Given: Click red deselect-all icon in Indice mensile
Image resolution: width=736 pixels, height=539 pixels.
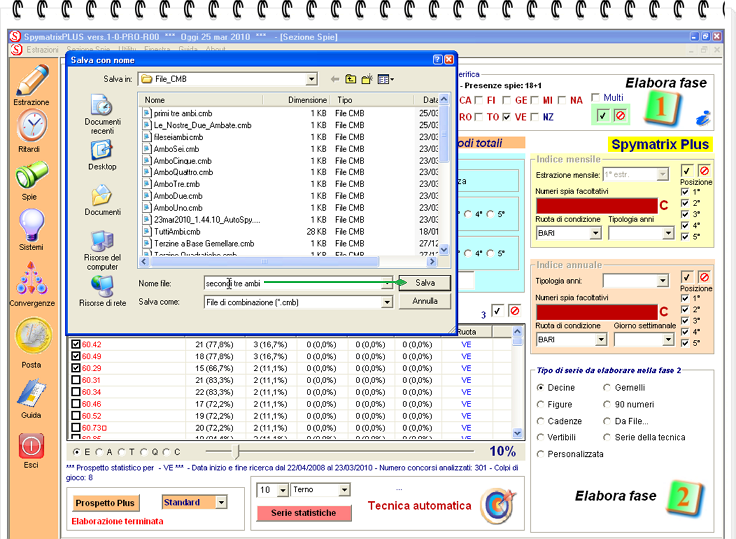Looking at the screenshot, I should point(704,170).
